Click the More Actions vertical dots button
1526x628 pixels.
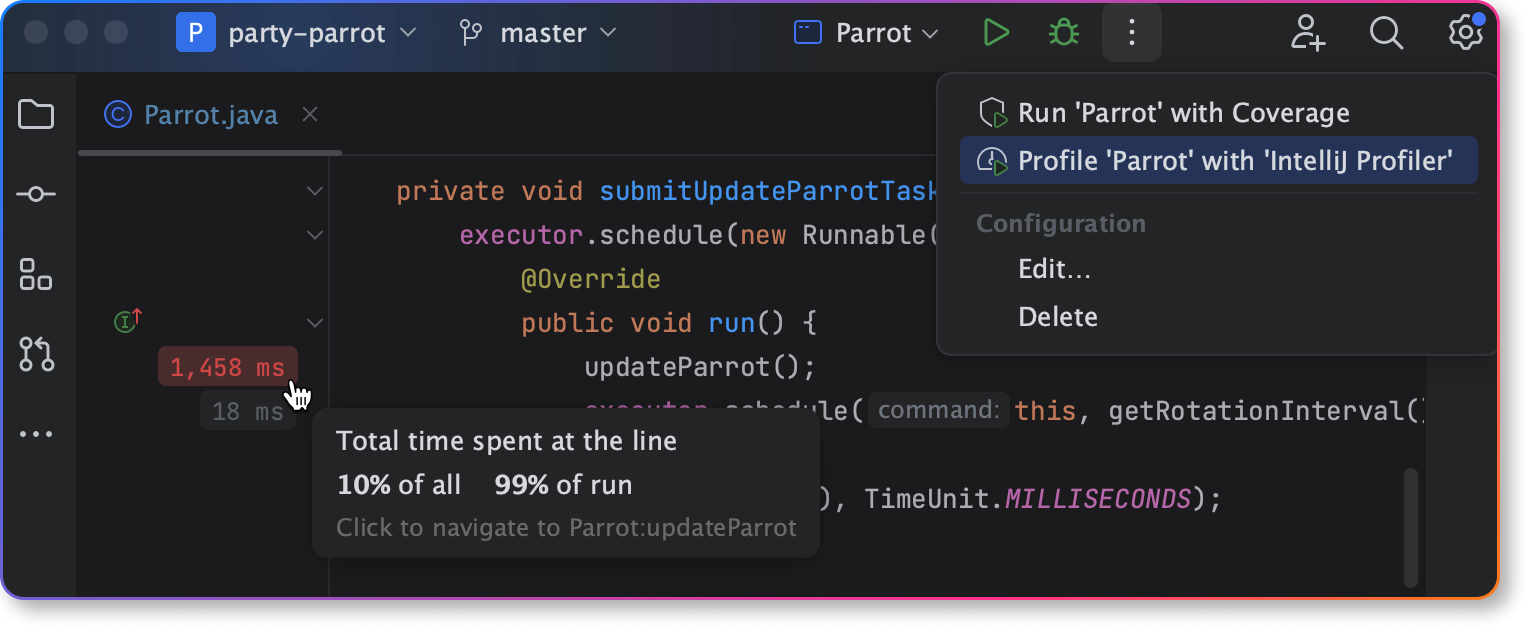pos(1131,33)
